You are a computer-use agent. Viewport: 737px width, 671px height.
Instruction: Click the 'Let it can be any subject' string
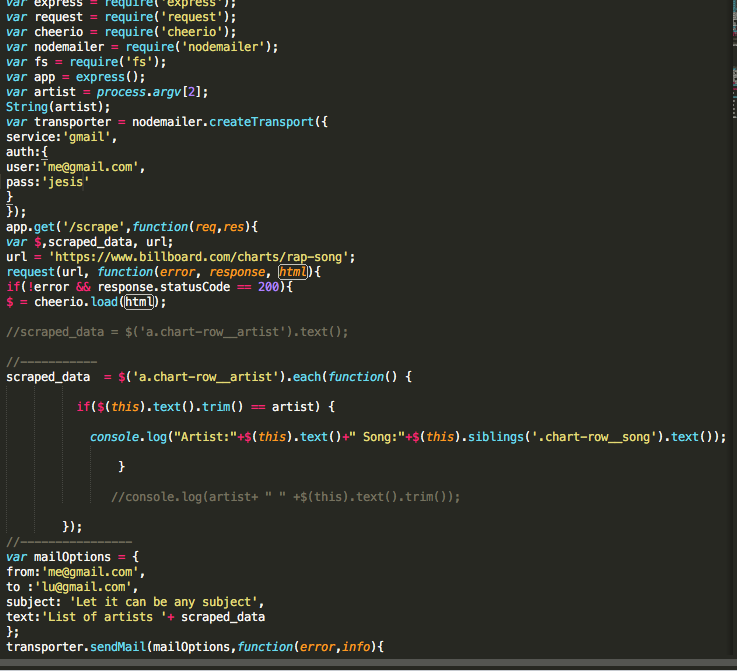pyautogui.click(x=164, y=602)
